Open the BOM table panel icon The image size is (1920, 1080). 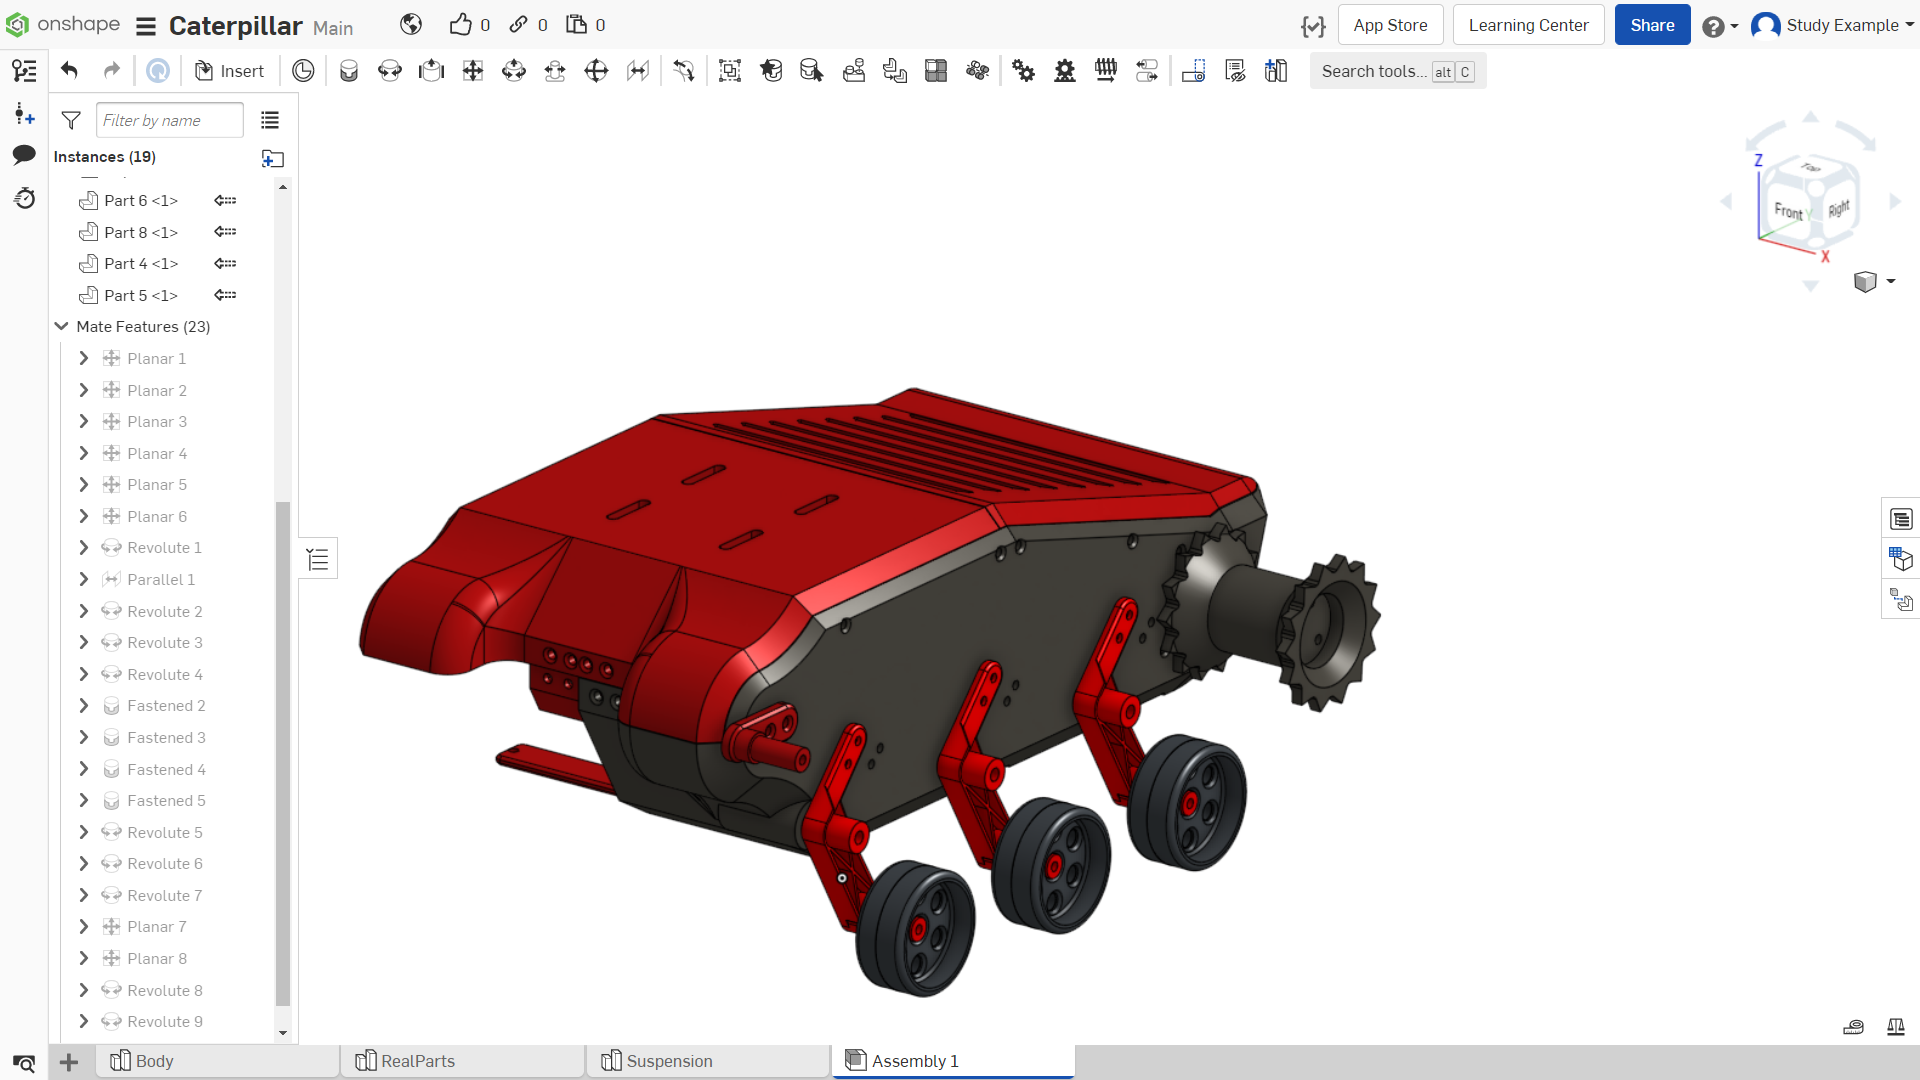point(1901,519)
